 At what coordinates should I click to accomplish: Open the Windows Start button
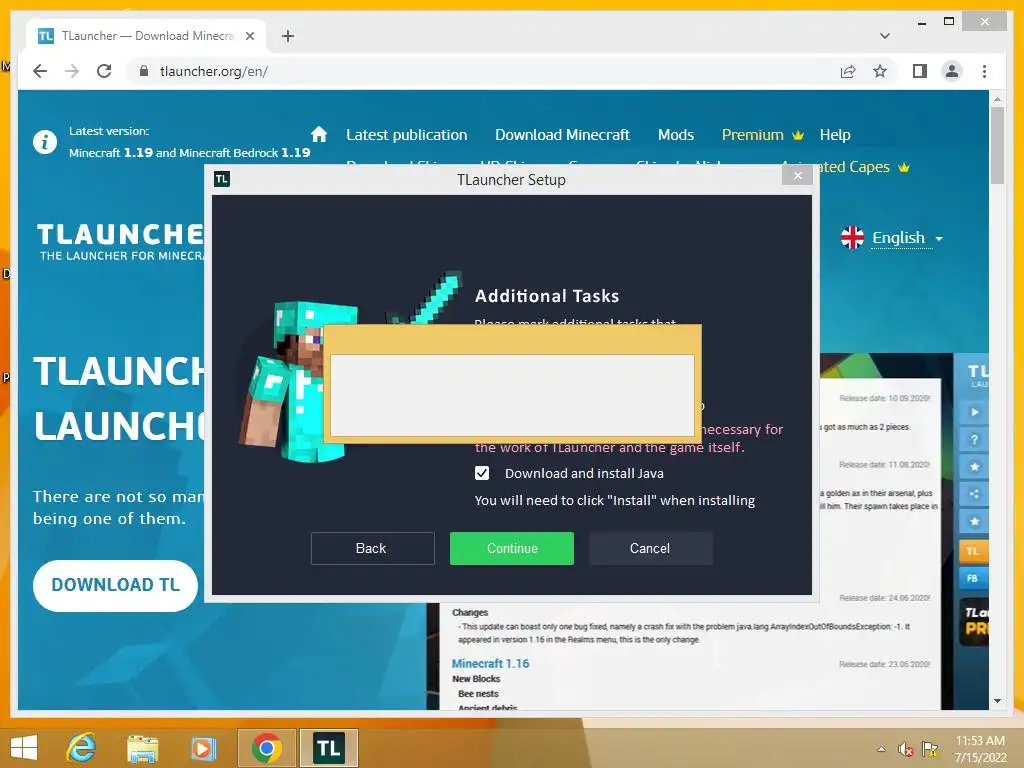click(24, 748)
